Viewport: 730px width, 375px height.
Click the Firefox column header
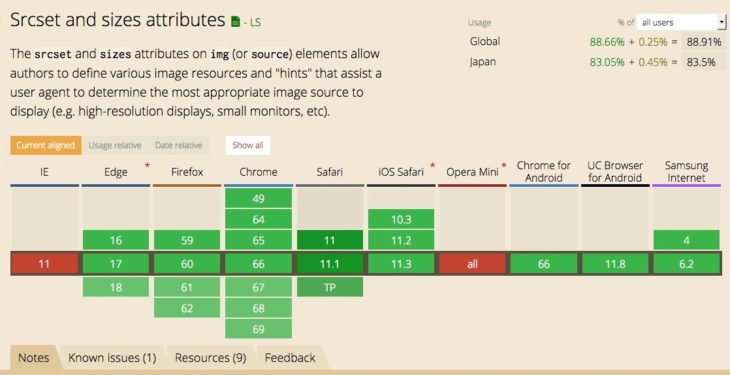pos(187,172)
